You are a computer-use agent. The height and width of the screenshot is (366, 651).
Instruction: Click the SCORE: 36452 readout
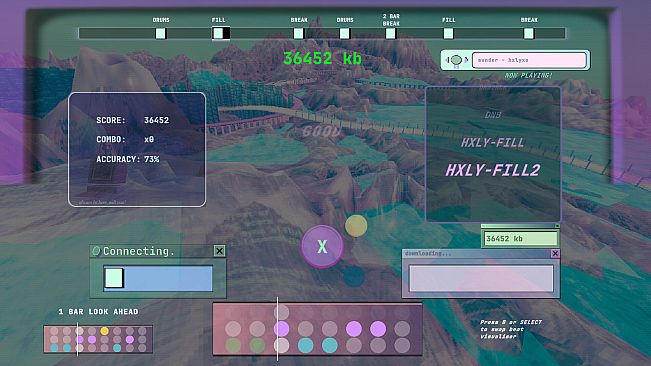click(x=132, y=120)
